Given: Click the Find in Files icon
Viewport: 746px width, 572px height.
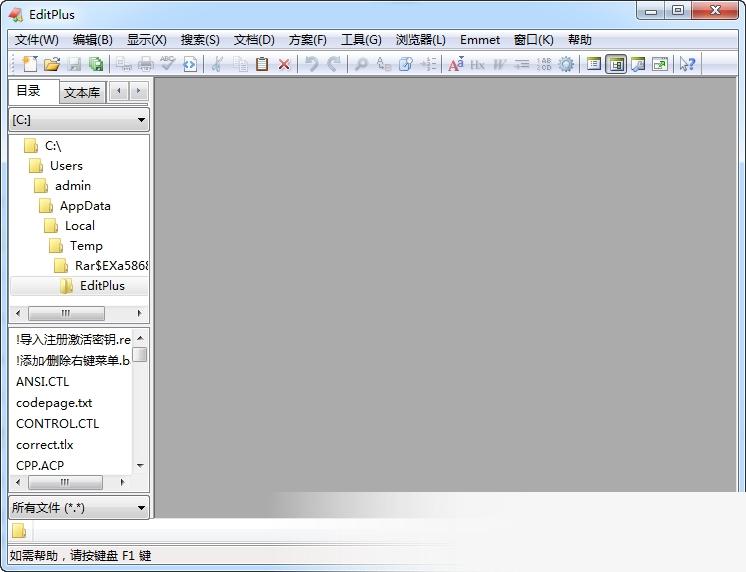Looking at the screenshot, I should (405, 64).
